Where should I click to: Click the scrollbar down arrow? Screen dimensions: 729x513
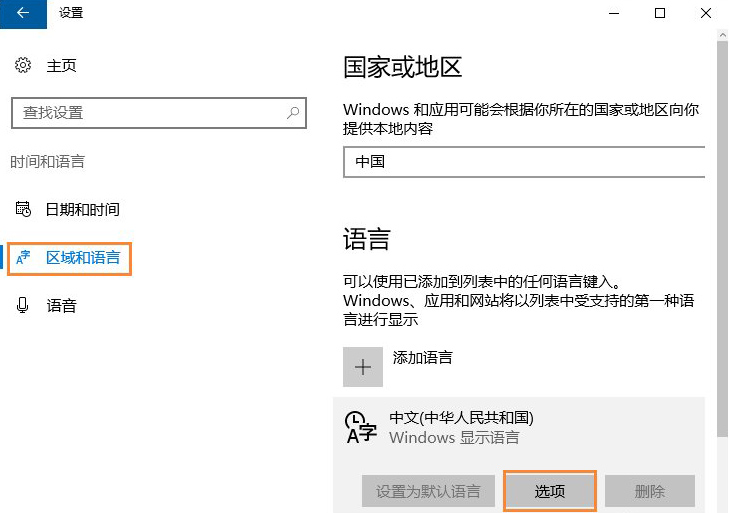point(722,505)
